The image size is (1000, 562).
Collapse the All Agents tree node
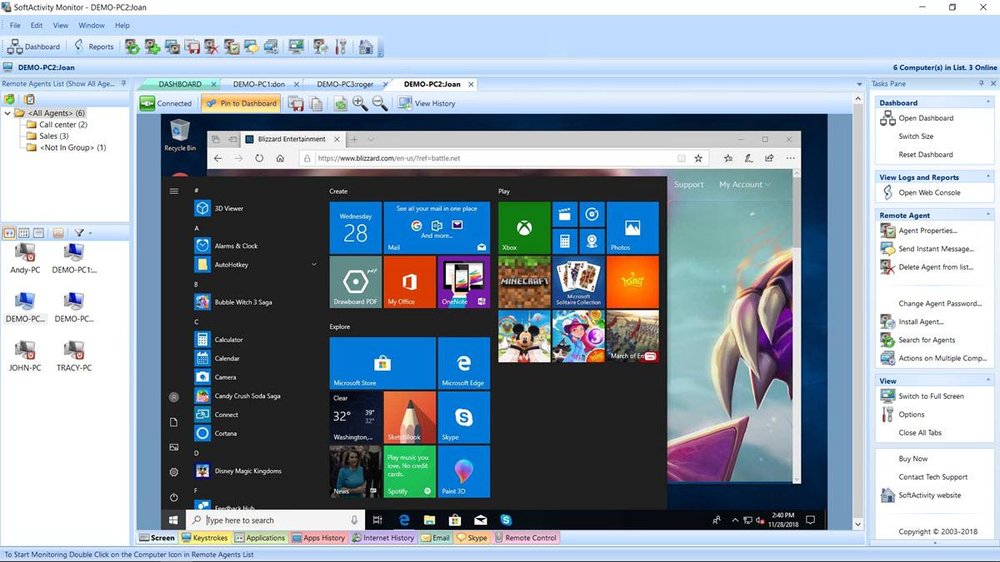[x=7, y=113]
